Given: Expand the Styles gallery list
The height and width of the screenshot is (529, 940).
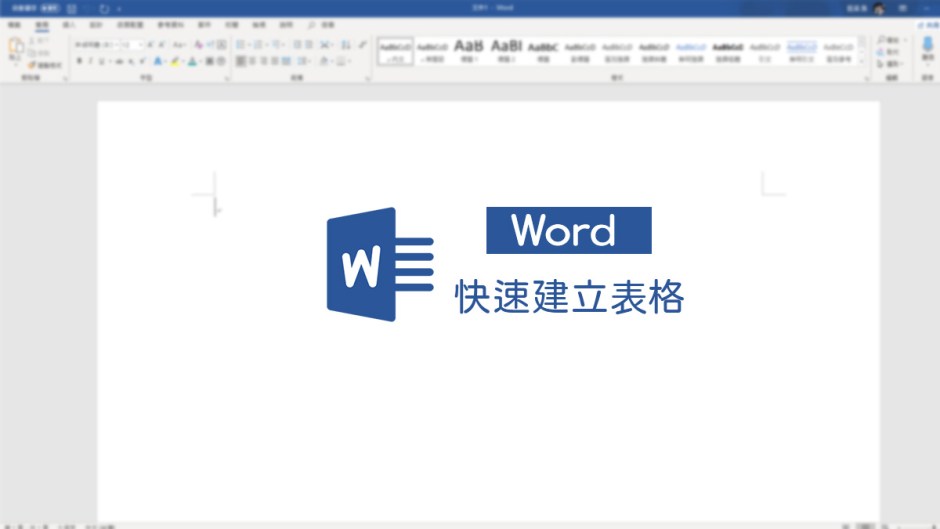Looking at the screenshot, I should (x=864, y=64).
